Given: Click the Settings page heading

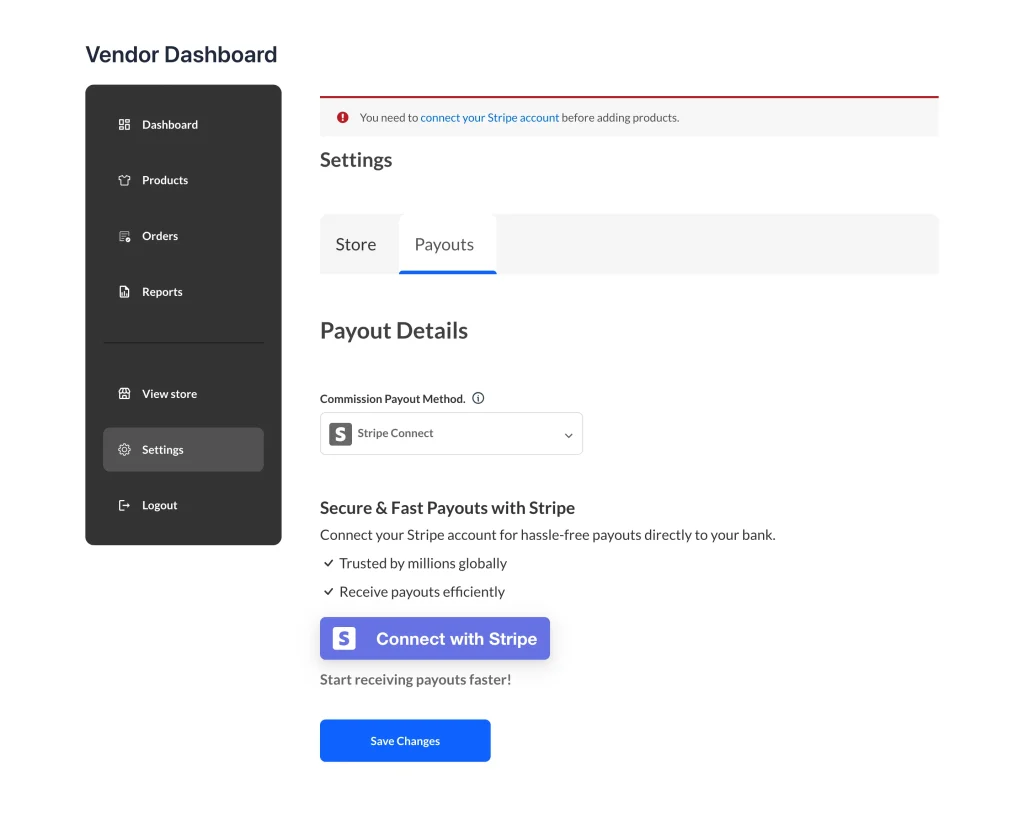Looking at the screenshot, I should coord(356,160).
